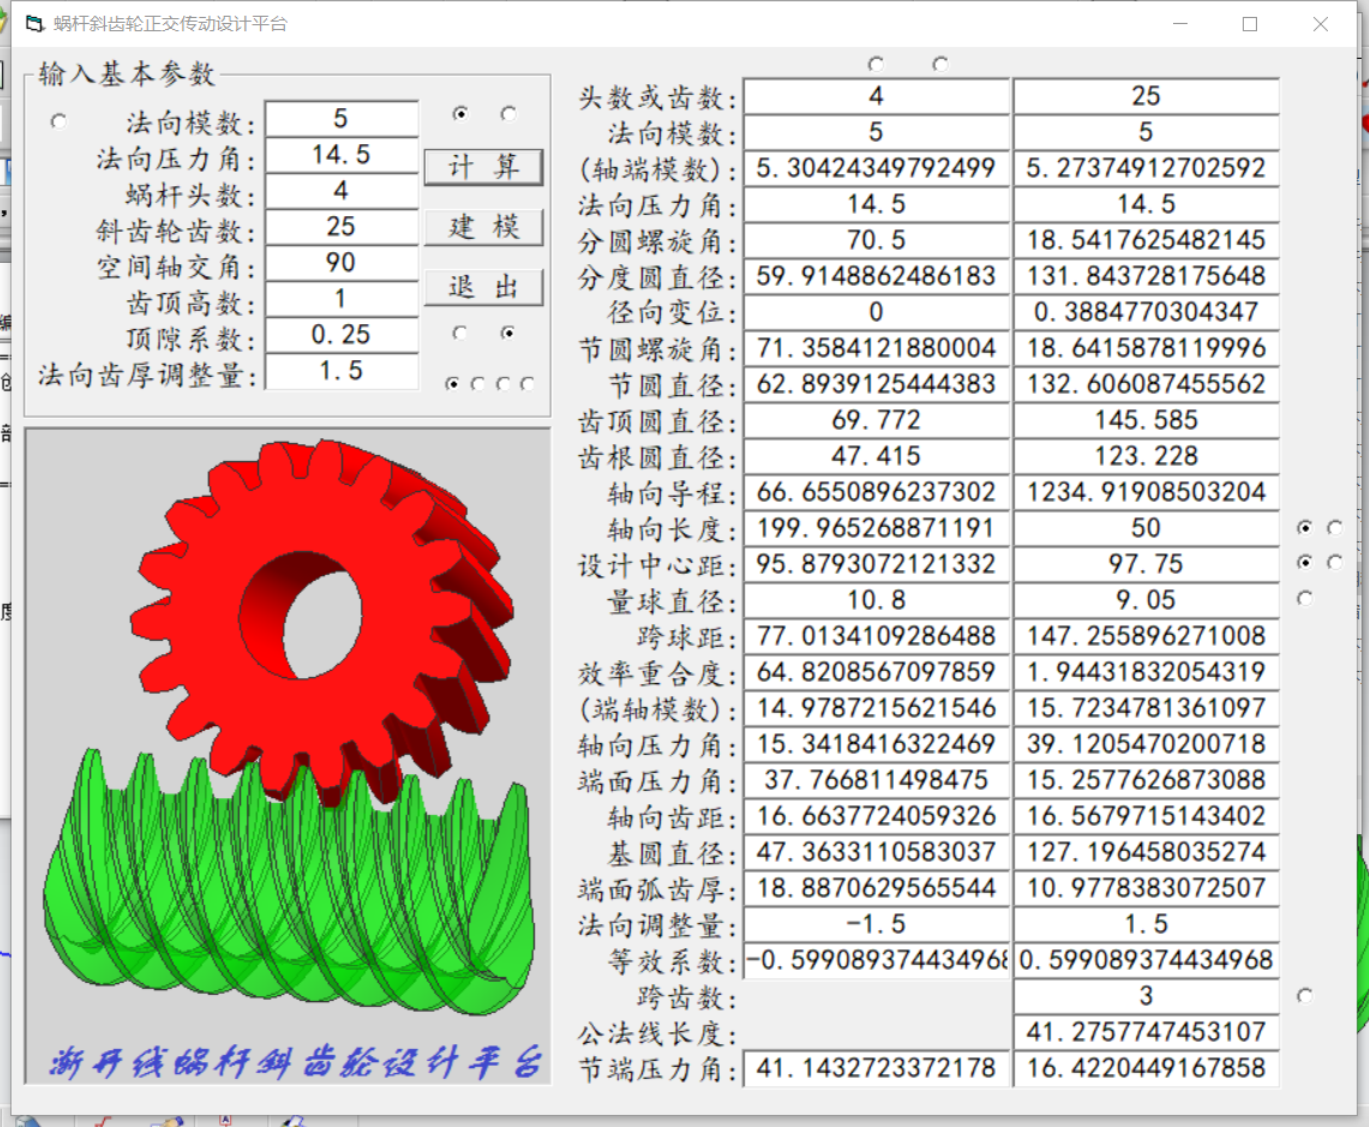Click the 效率重合度 value 64.8208567097859
The height and width of the screenshot is (1127, 1369).
(876, 672)
